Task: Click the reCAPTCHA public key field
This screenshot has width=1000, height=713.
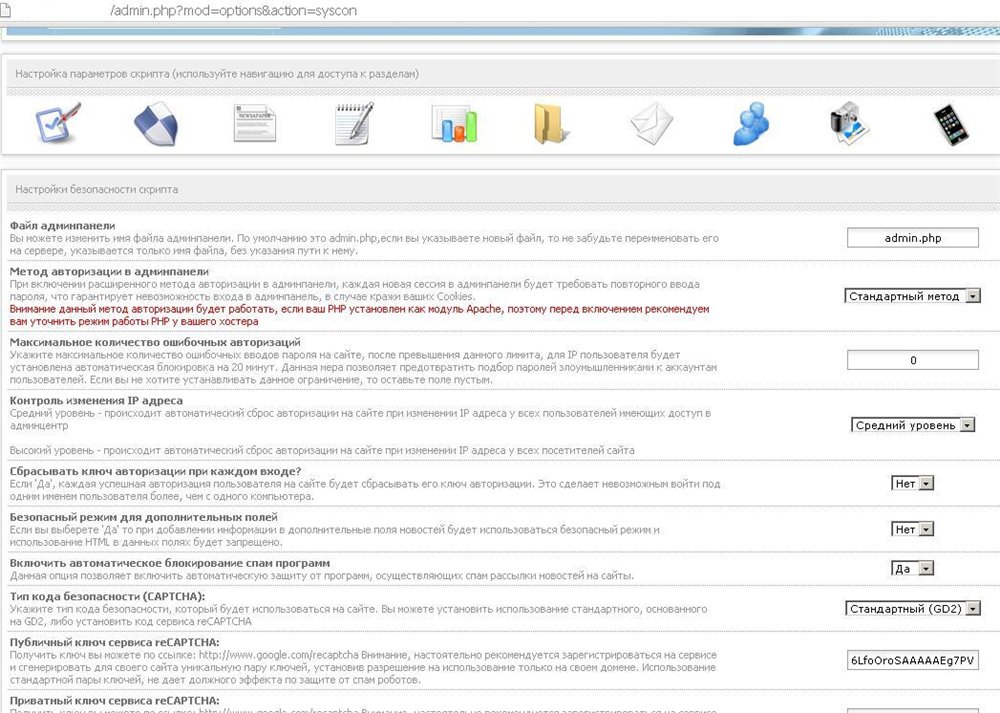Action: pos(913,660)
